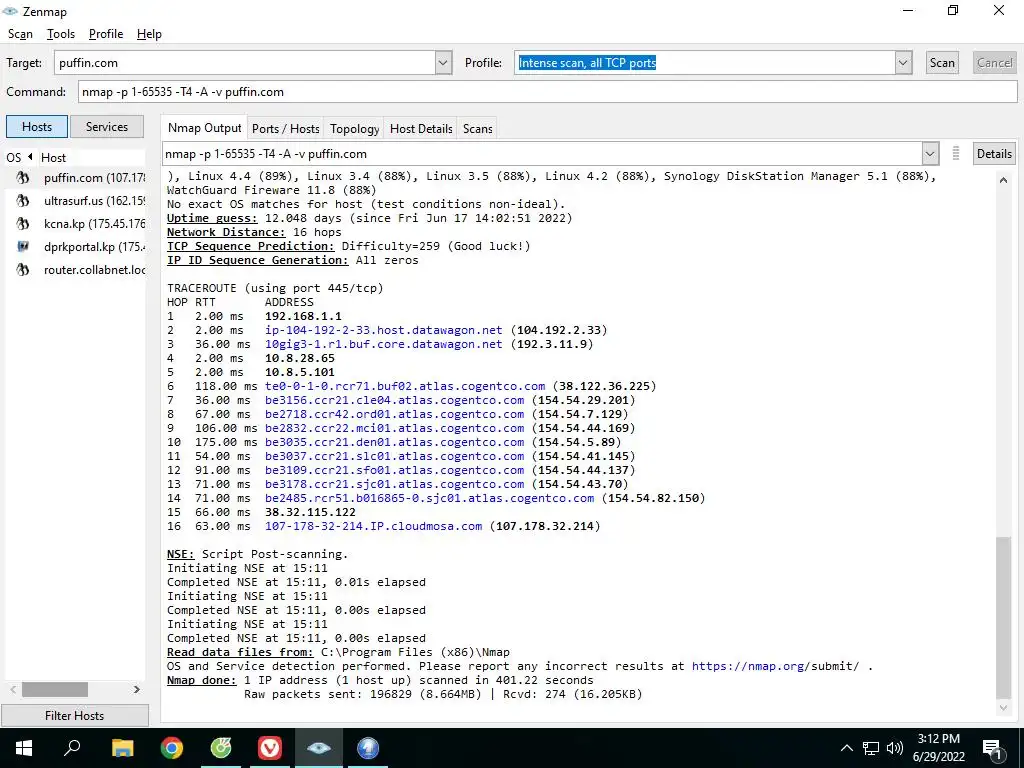Click the output scroll up arrow
Viewport: 1024px width, 768px height.
1003,180
